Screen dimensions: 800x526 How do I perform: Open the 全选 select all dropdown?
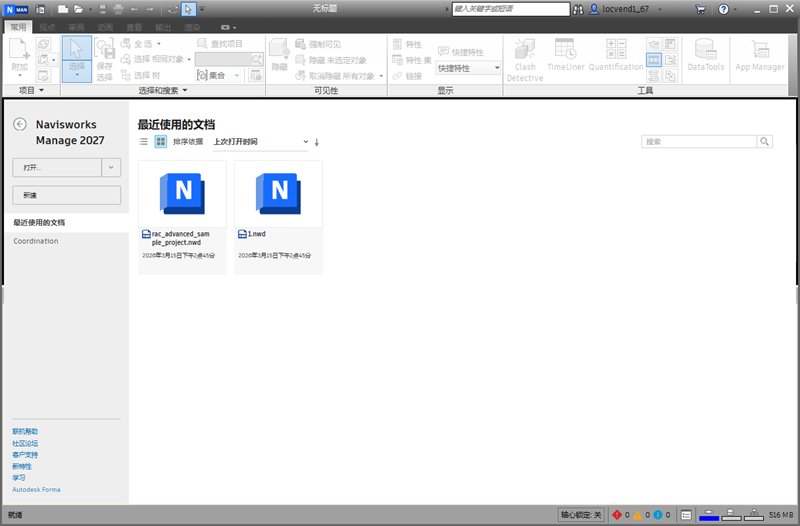click(159, 44)
